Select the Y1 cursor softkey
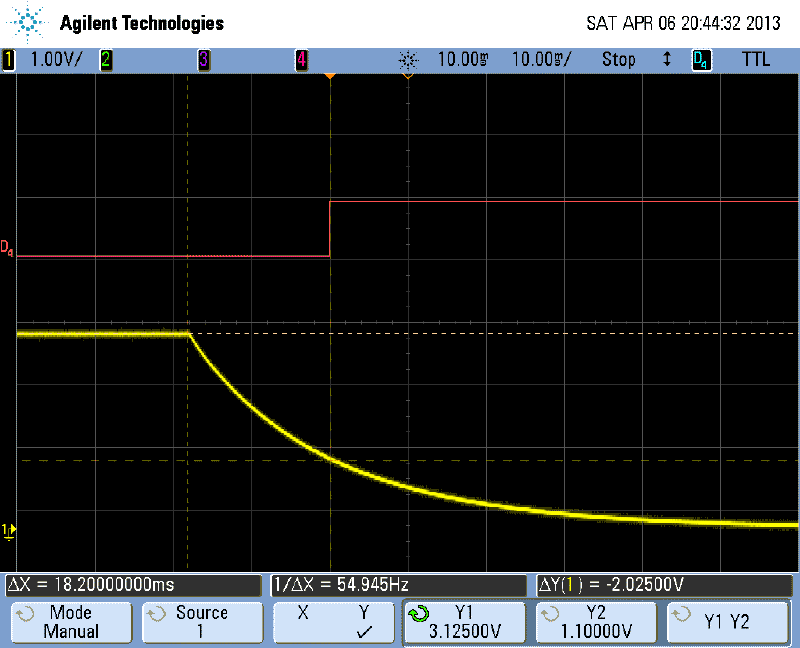This screenshot has width=800, height=648. coord(464,621)
